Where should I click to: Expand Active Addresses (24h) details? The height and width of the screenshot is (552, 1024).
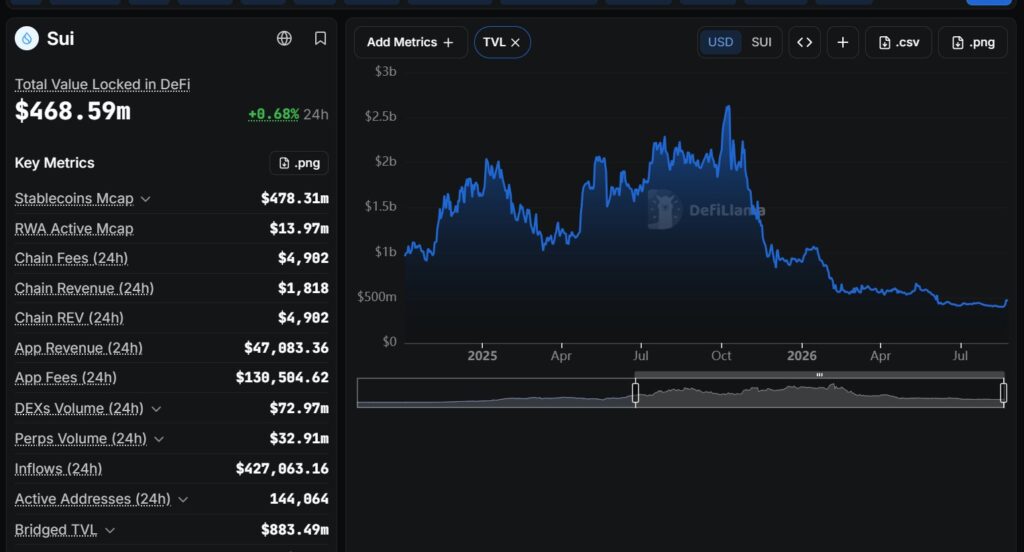tap(183, 500)
